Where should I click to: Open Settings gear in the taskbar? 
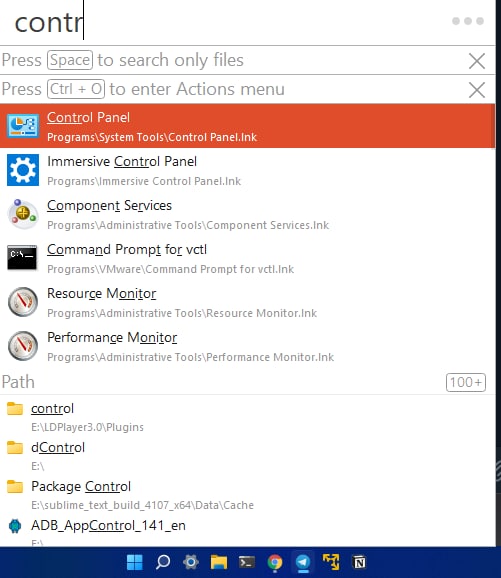[x=191, y=563]
